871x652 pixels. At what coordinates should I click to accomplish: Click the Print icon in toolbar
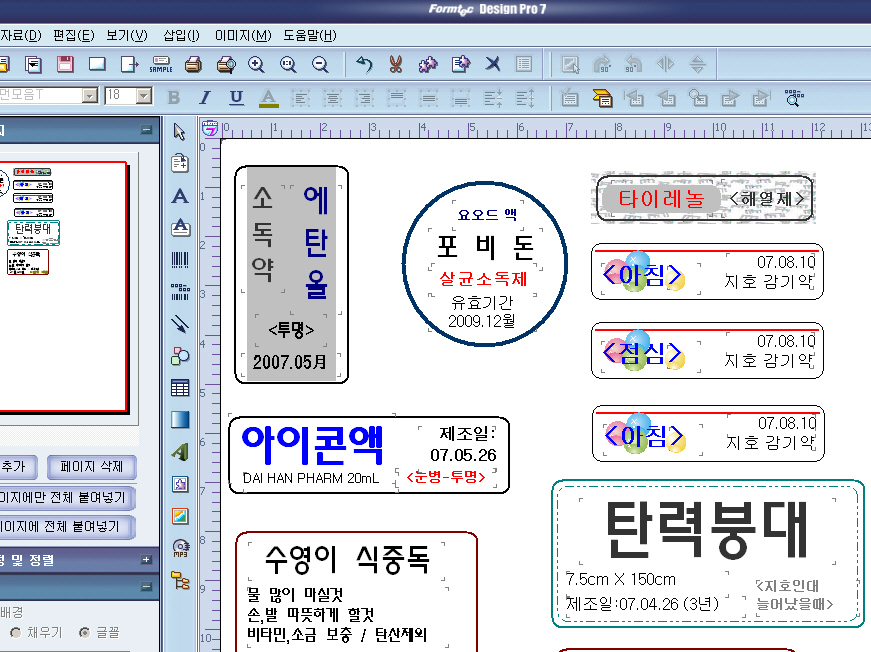(x=193, y=64)
